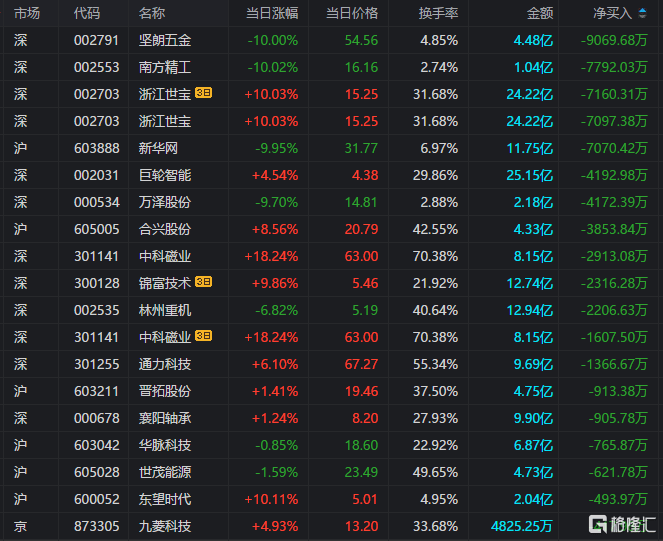Click the 3日 badge beside -7160.31万 浙江世宝

[x=203, y=93]
